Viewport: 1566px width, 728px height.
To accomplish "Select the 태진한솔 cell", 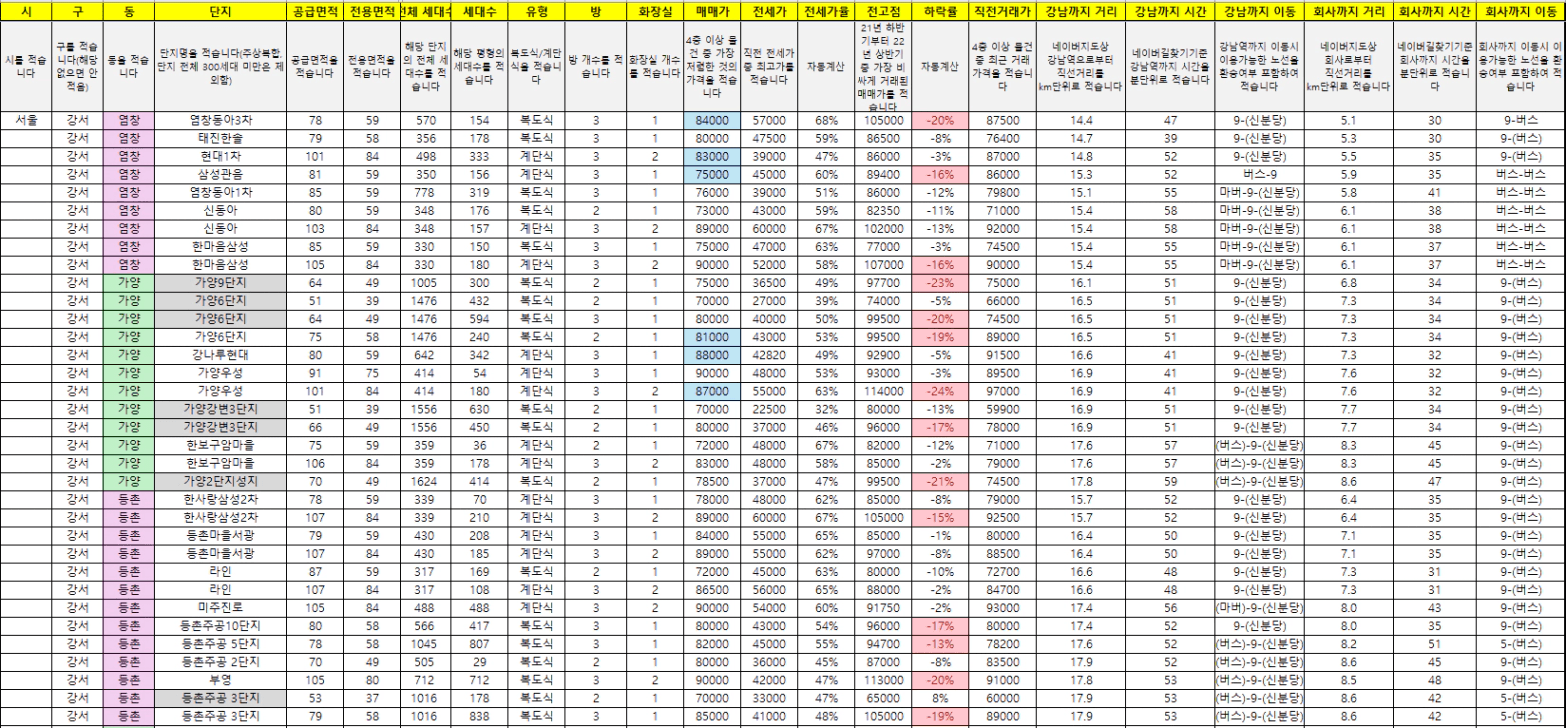I will (x=219, y=138).
